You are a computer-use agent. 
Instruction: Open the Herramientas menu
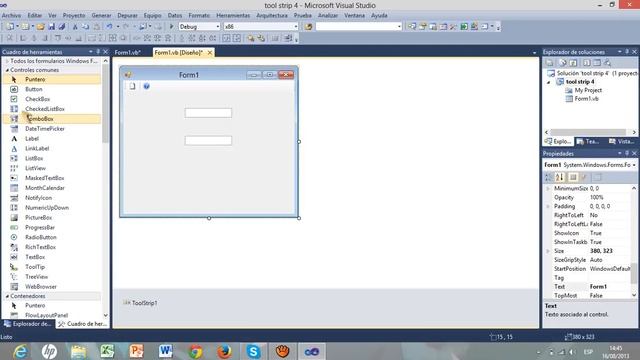tap(233, 16)
